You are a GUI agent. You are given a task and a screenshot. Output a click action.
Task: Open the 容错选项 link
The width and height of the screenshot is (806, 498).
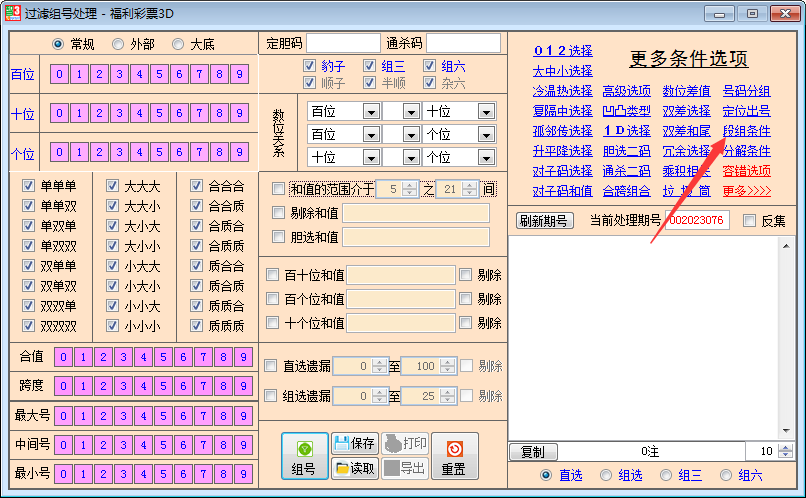[746, 171]
